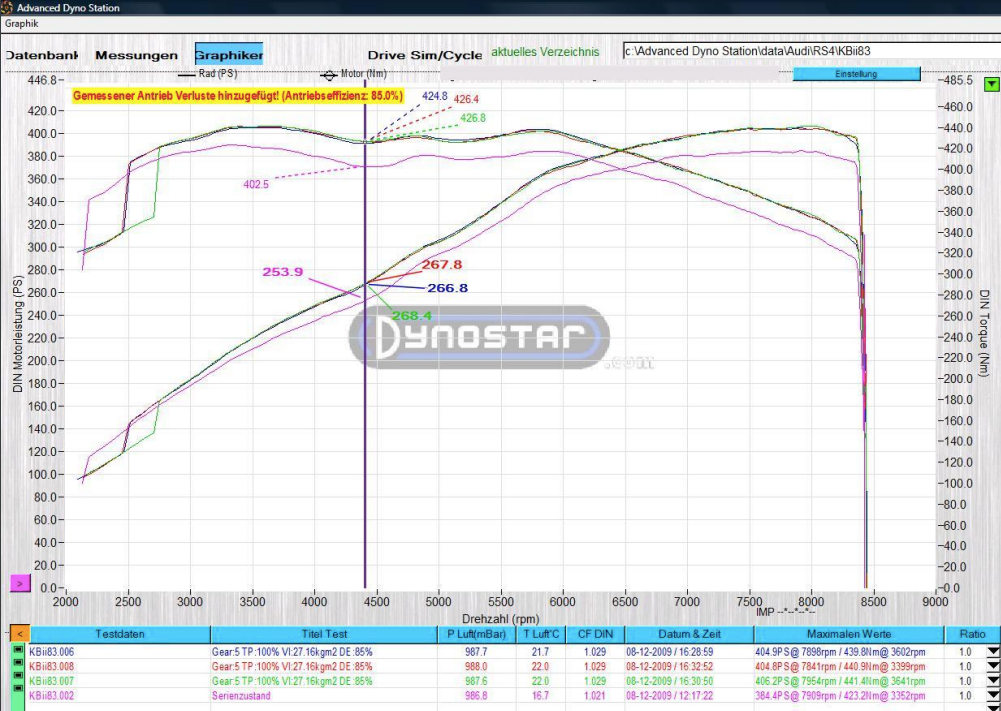Open the Drive Sim/Cycle section
The height and width of the screenshot is (711, 1001).
(424, 55)
